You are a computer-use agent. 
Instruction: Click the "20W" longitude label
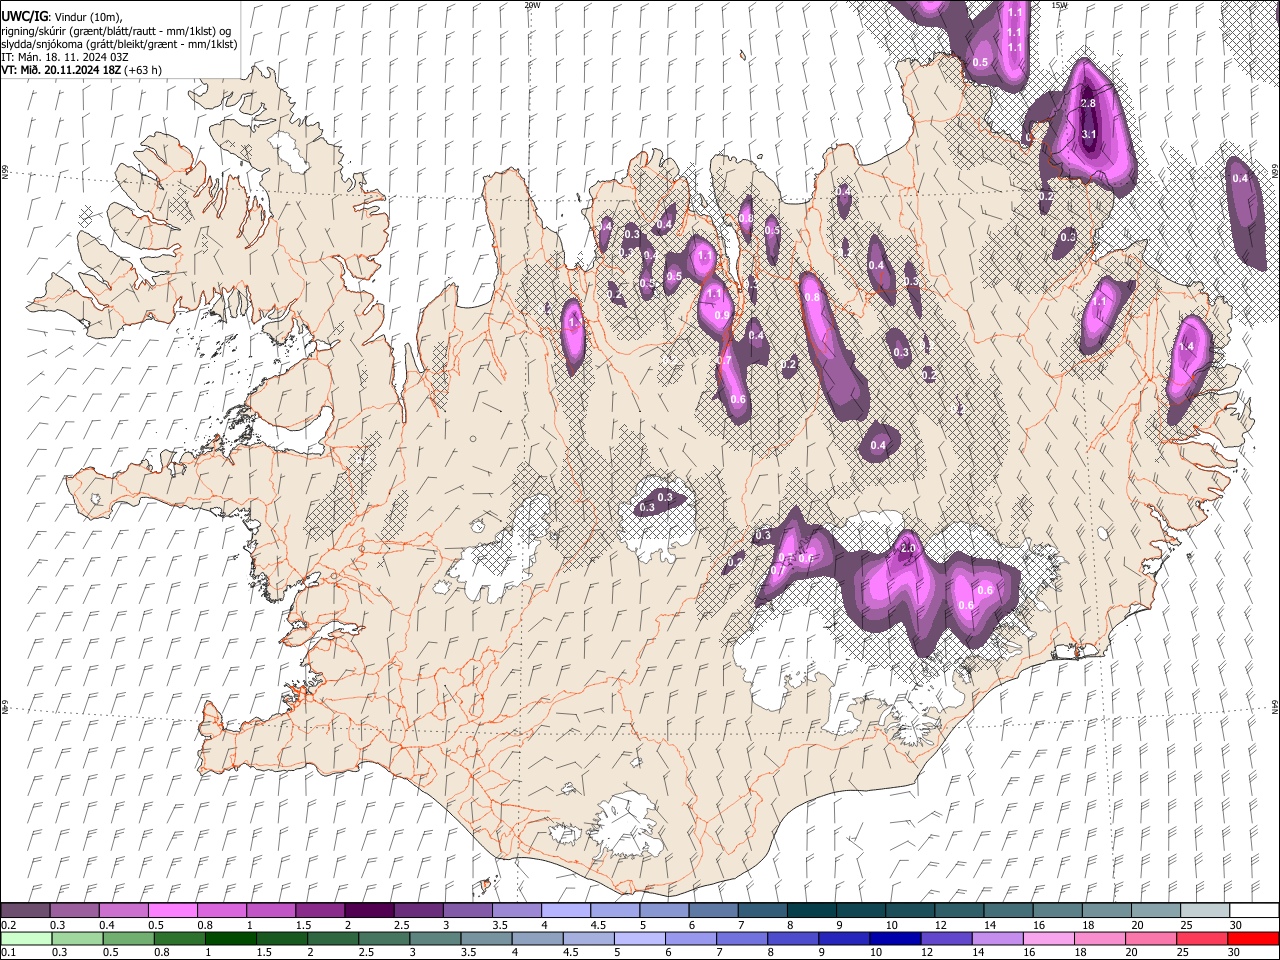coord(532,5)
